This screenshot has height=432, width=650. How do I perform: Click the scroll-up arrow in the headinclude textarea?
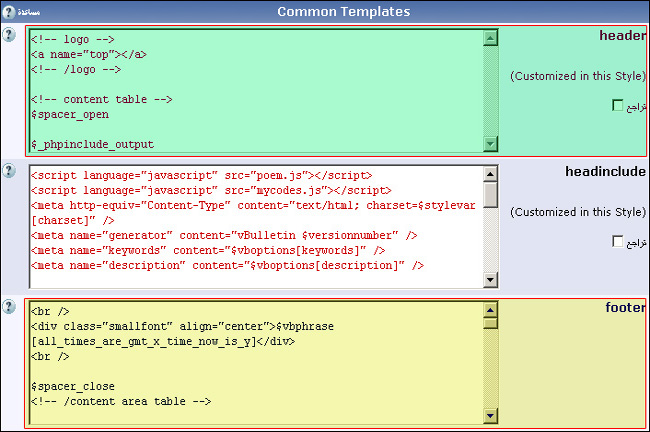point(490,174)
